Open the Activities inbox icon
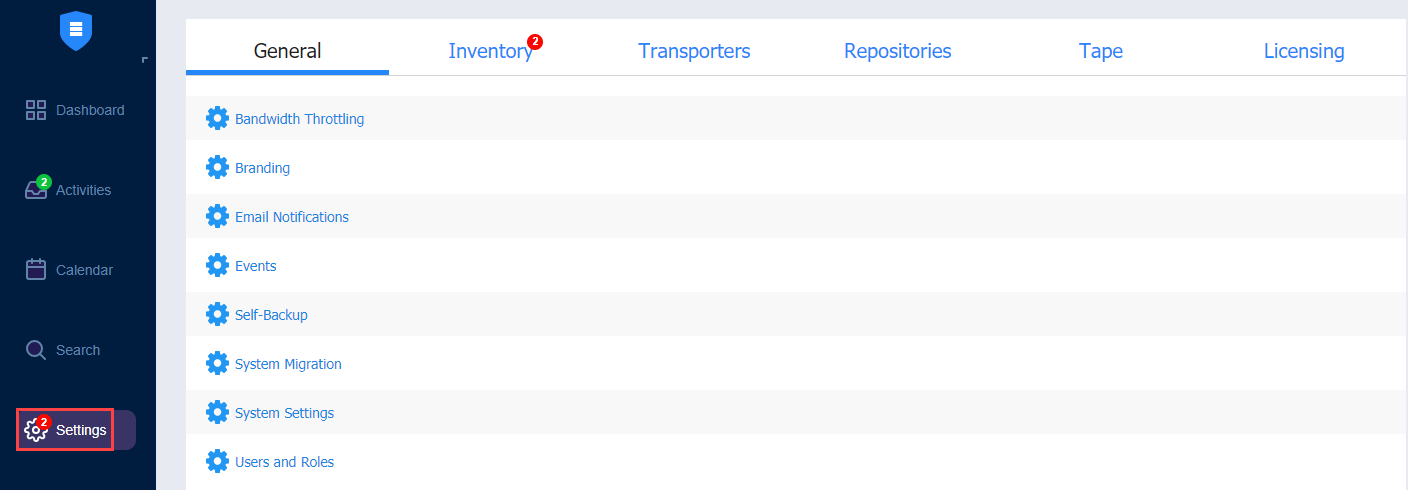1408x490 pixels. (36, 189)
